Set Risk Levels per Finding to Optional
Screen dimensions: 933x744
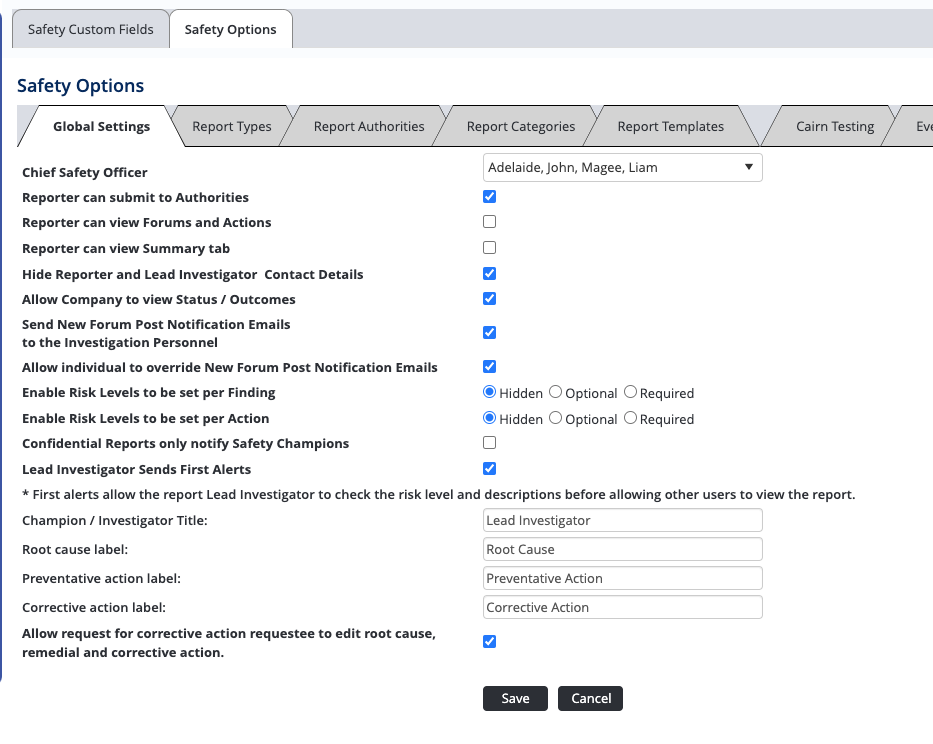coord(556,393)
